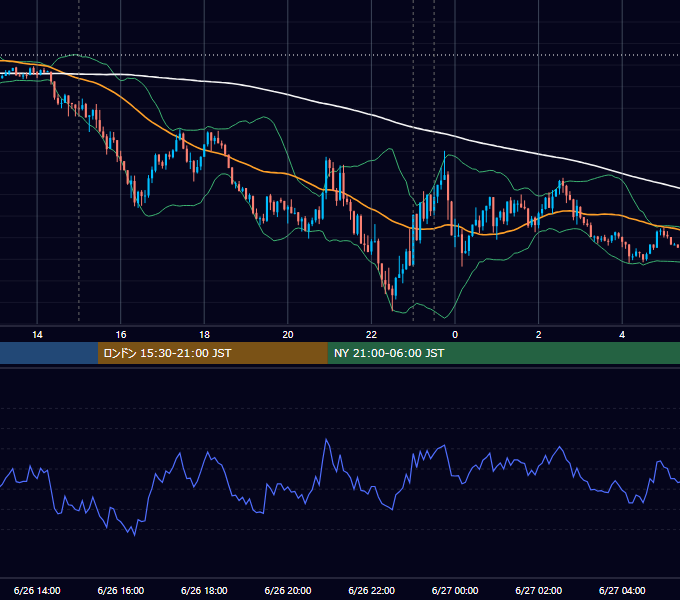Click the 22 hour label on price chart axis
The width and height of the screenshot is (680, 600).
coord(371,335)
